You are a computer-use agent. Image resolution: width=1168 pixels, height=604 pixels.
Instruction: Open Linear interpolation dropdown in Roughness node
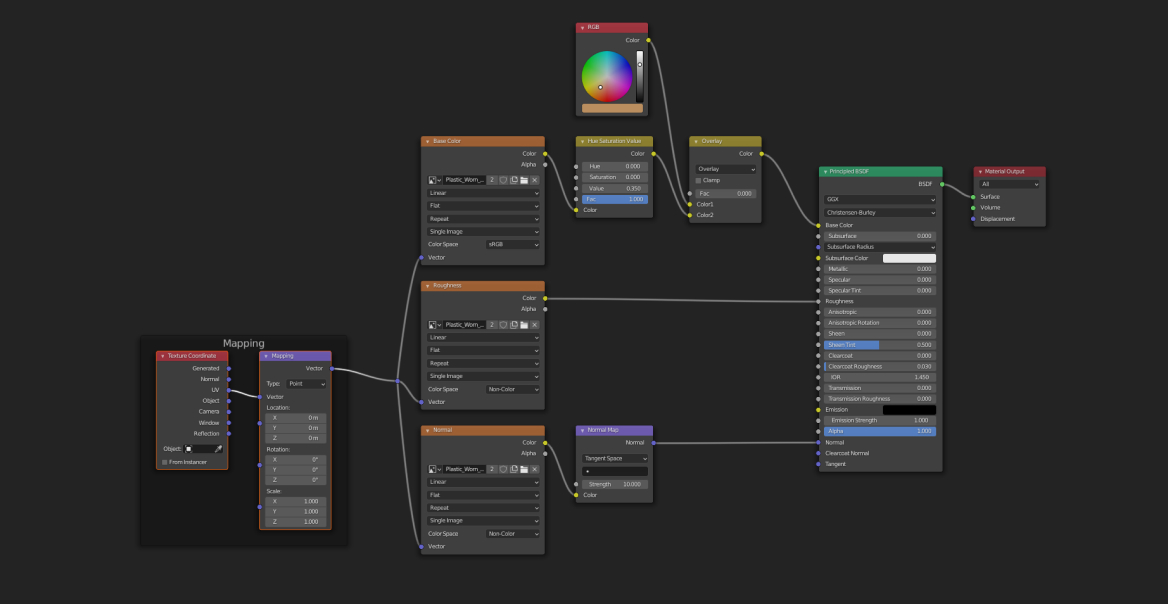coord(483,337)
